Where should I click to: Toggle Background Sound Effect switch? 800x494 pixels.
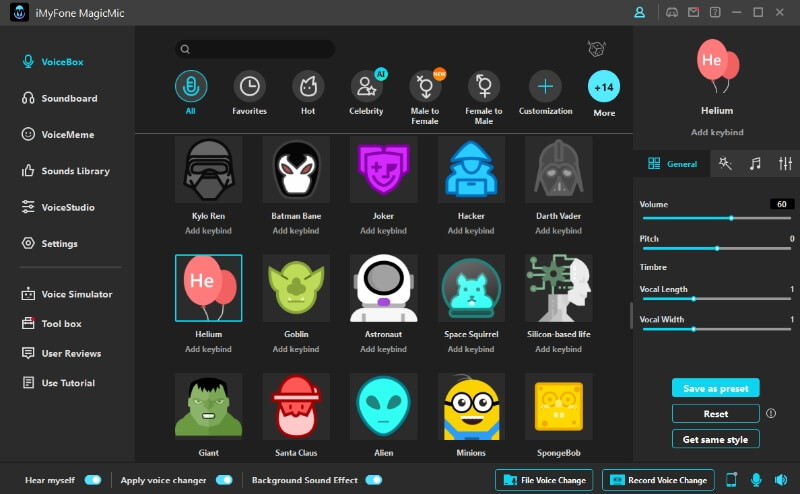pyautogui.click(x=373, y=480)
